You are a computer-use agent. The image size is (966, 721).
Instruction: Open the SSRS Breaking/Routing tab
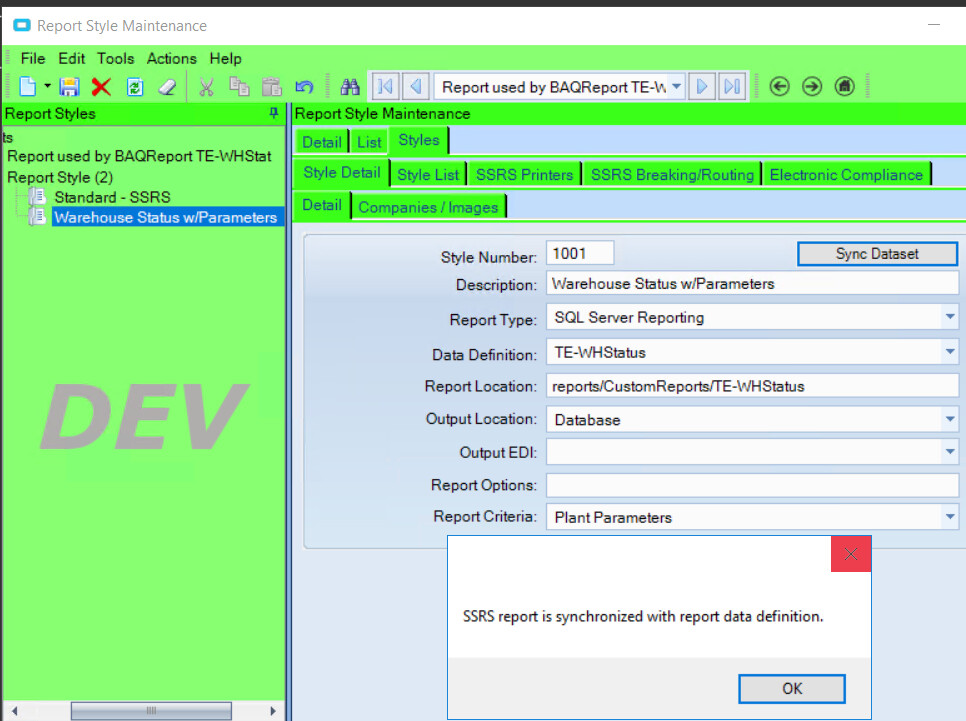coord(672,175)
